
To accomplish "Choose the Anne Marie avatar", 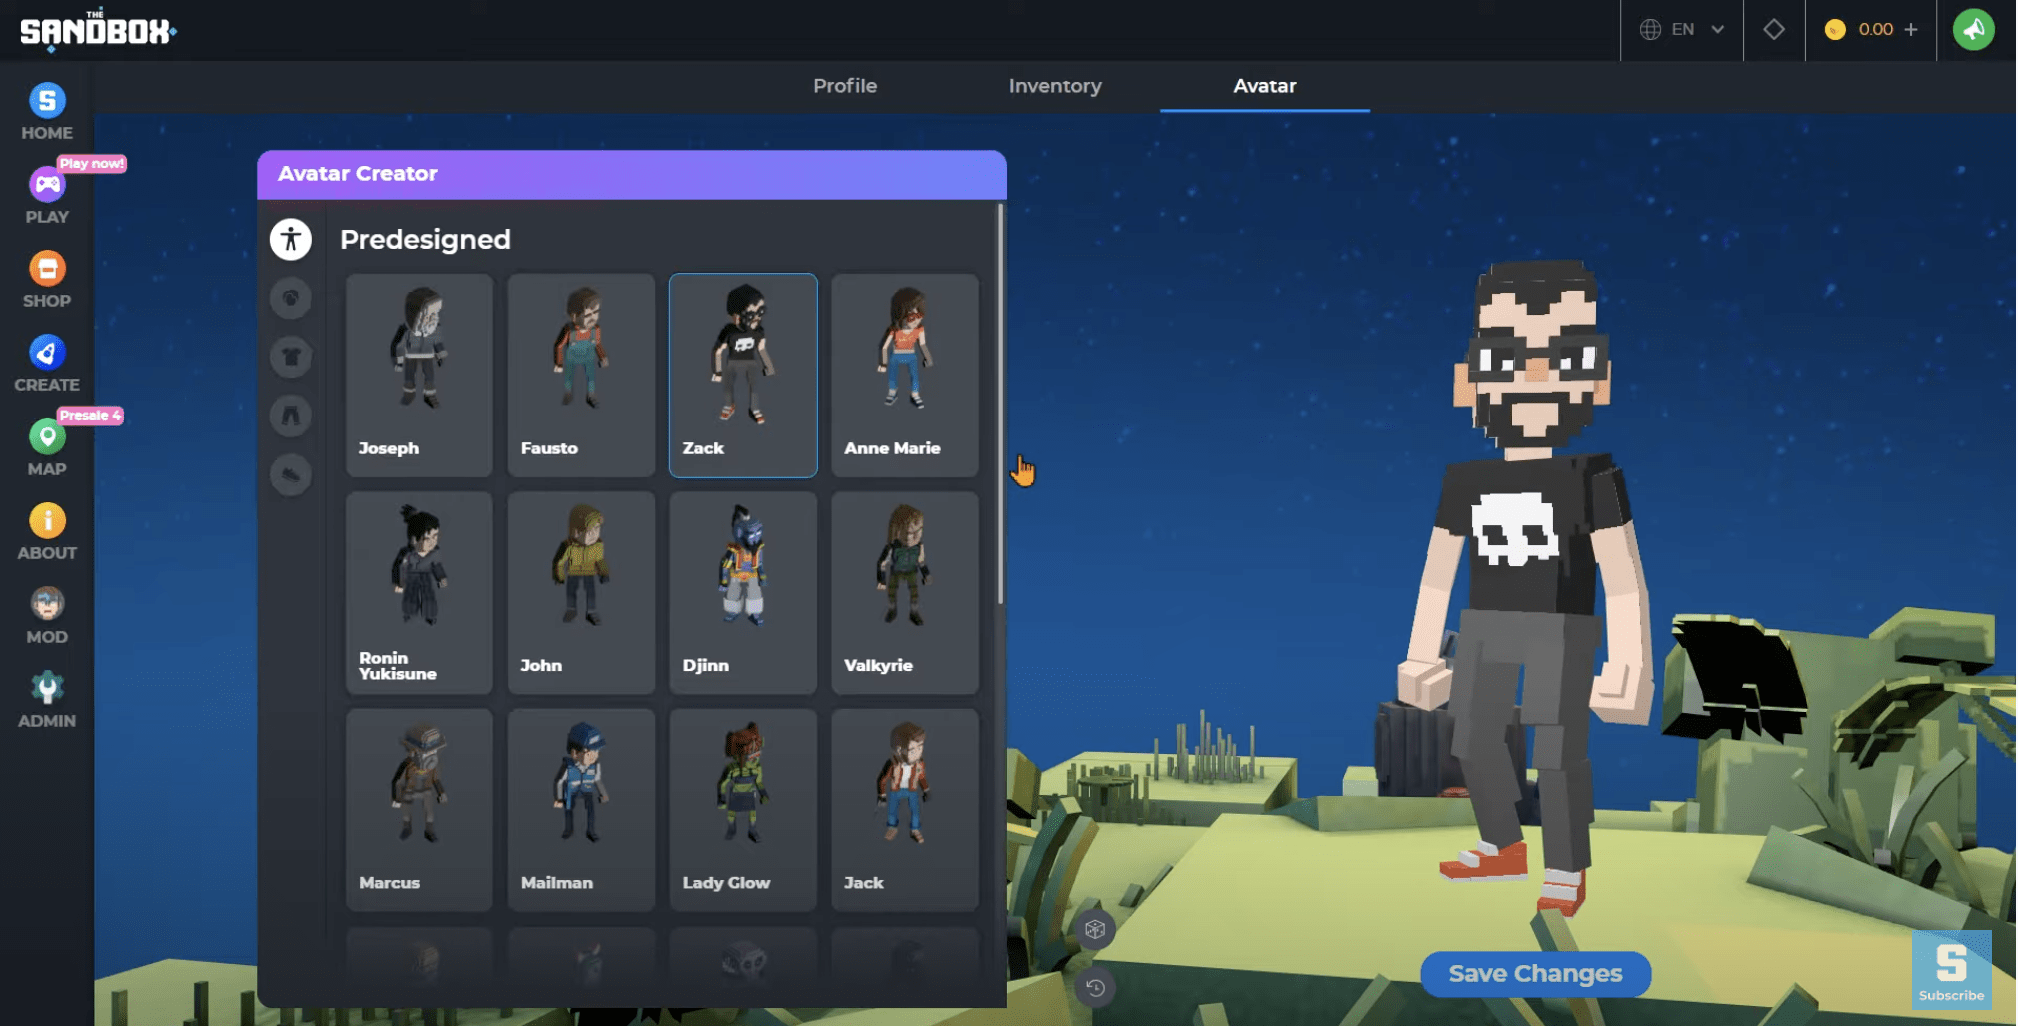I will coord(905,375).
